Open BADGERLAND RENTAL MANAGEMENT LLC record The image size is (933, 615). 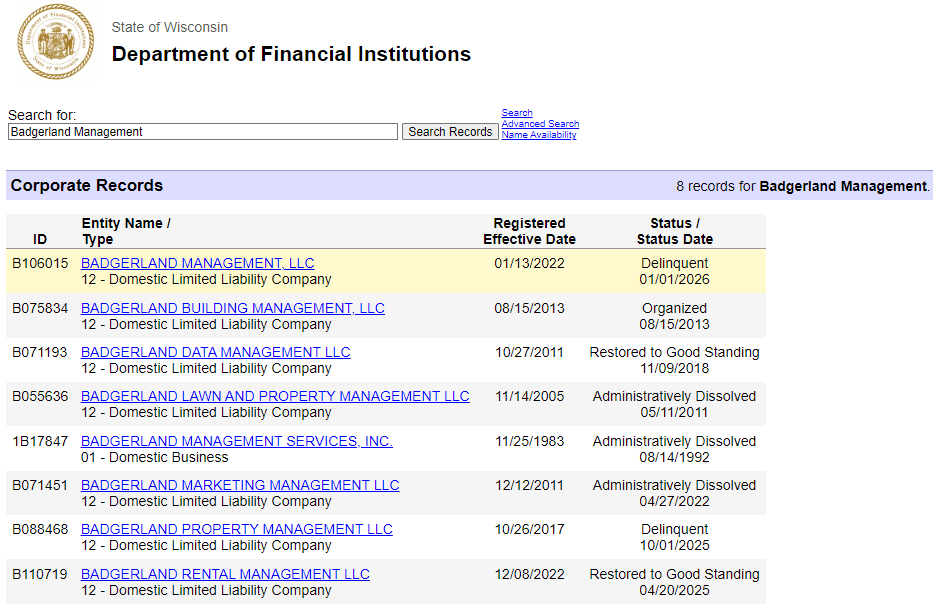225,575
